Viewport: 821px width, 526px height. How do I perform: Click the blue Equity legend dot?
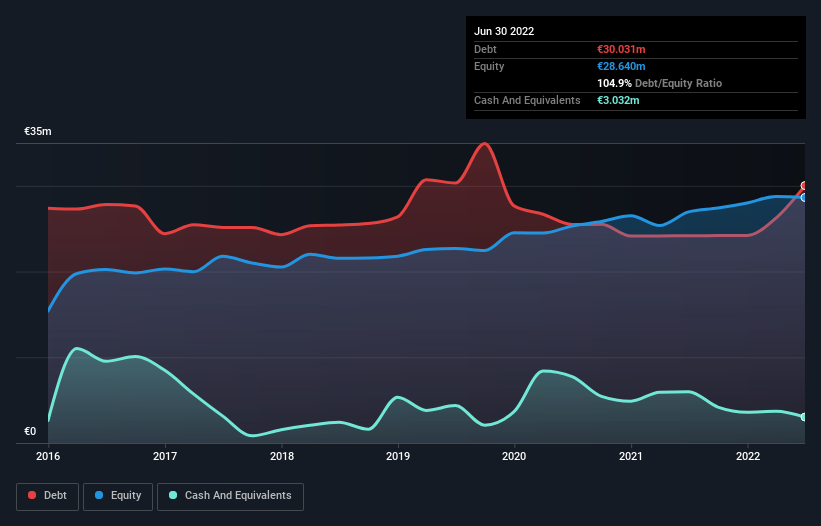(99, 495)
